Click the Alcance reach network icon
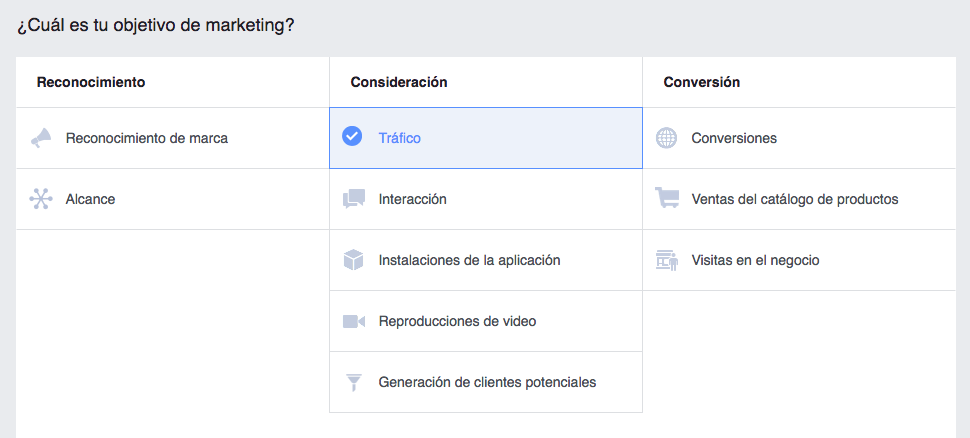 41,199
